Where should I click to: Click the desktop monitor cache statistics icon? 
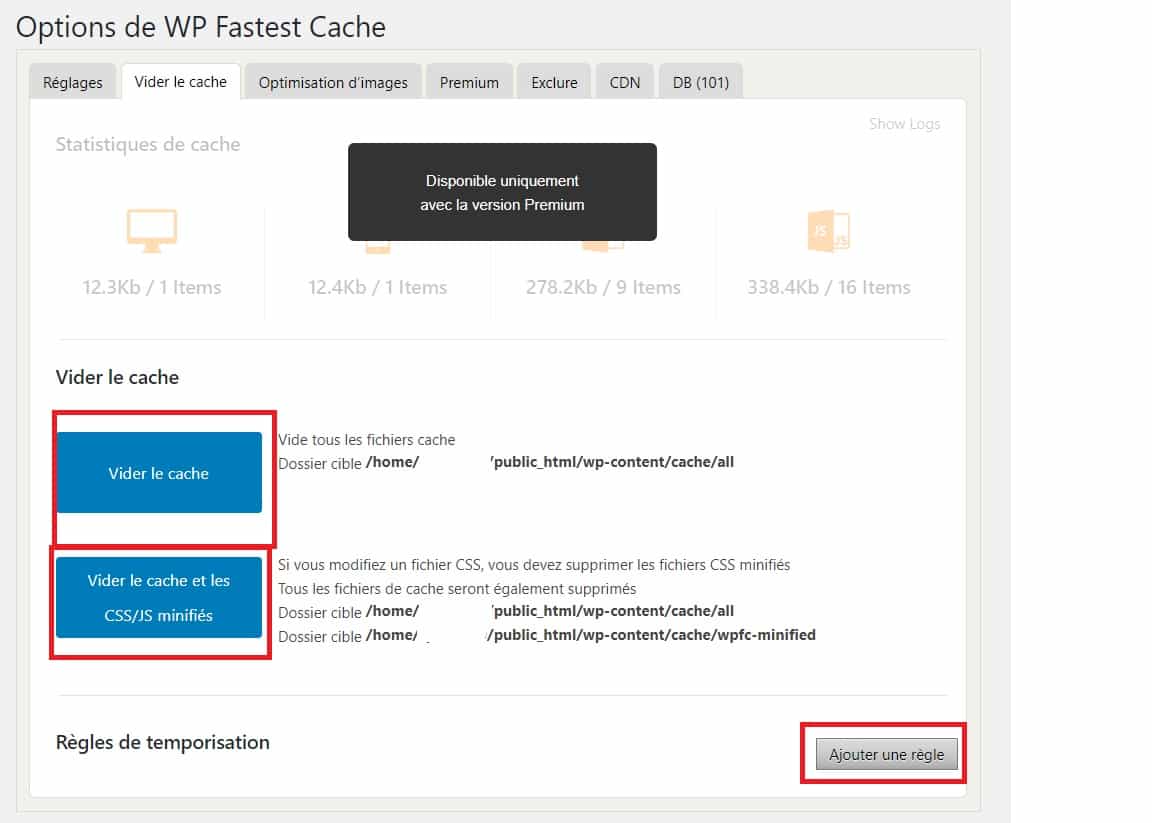point(151,231)
